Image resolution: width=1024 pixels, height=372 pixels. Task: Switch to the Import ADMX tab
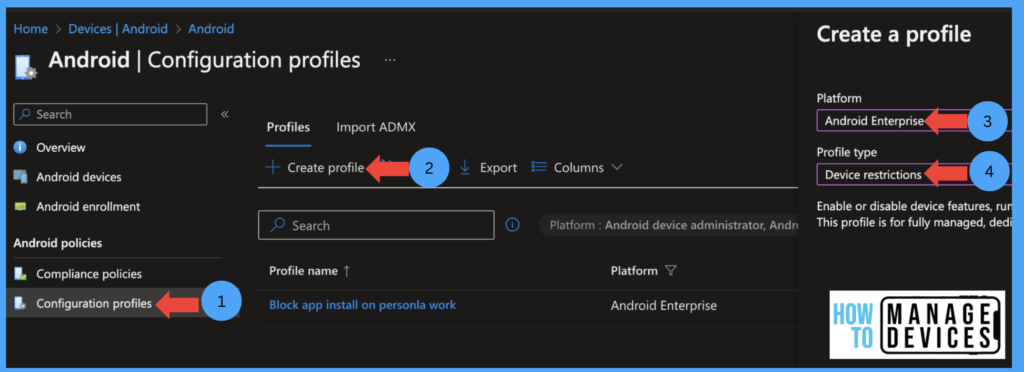click(376, 127)
